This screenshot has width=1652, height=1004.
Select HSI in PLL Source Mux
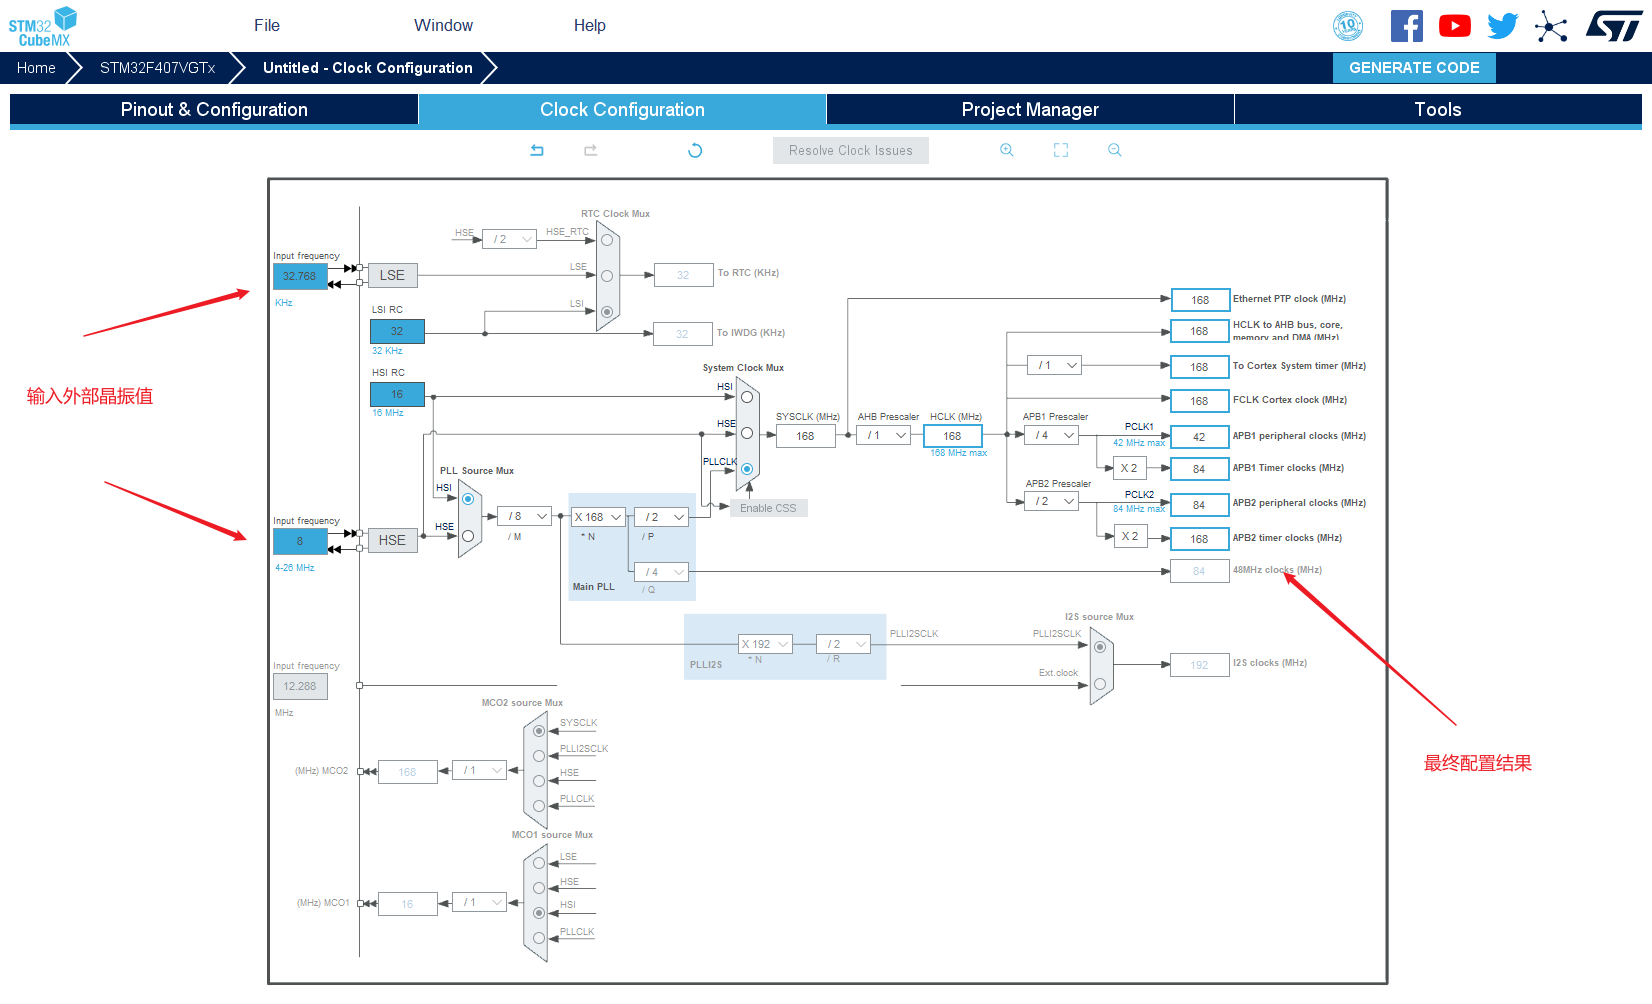pos(468,499)
